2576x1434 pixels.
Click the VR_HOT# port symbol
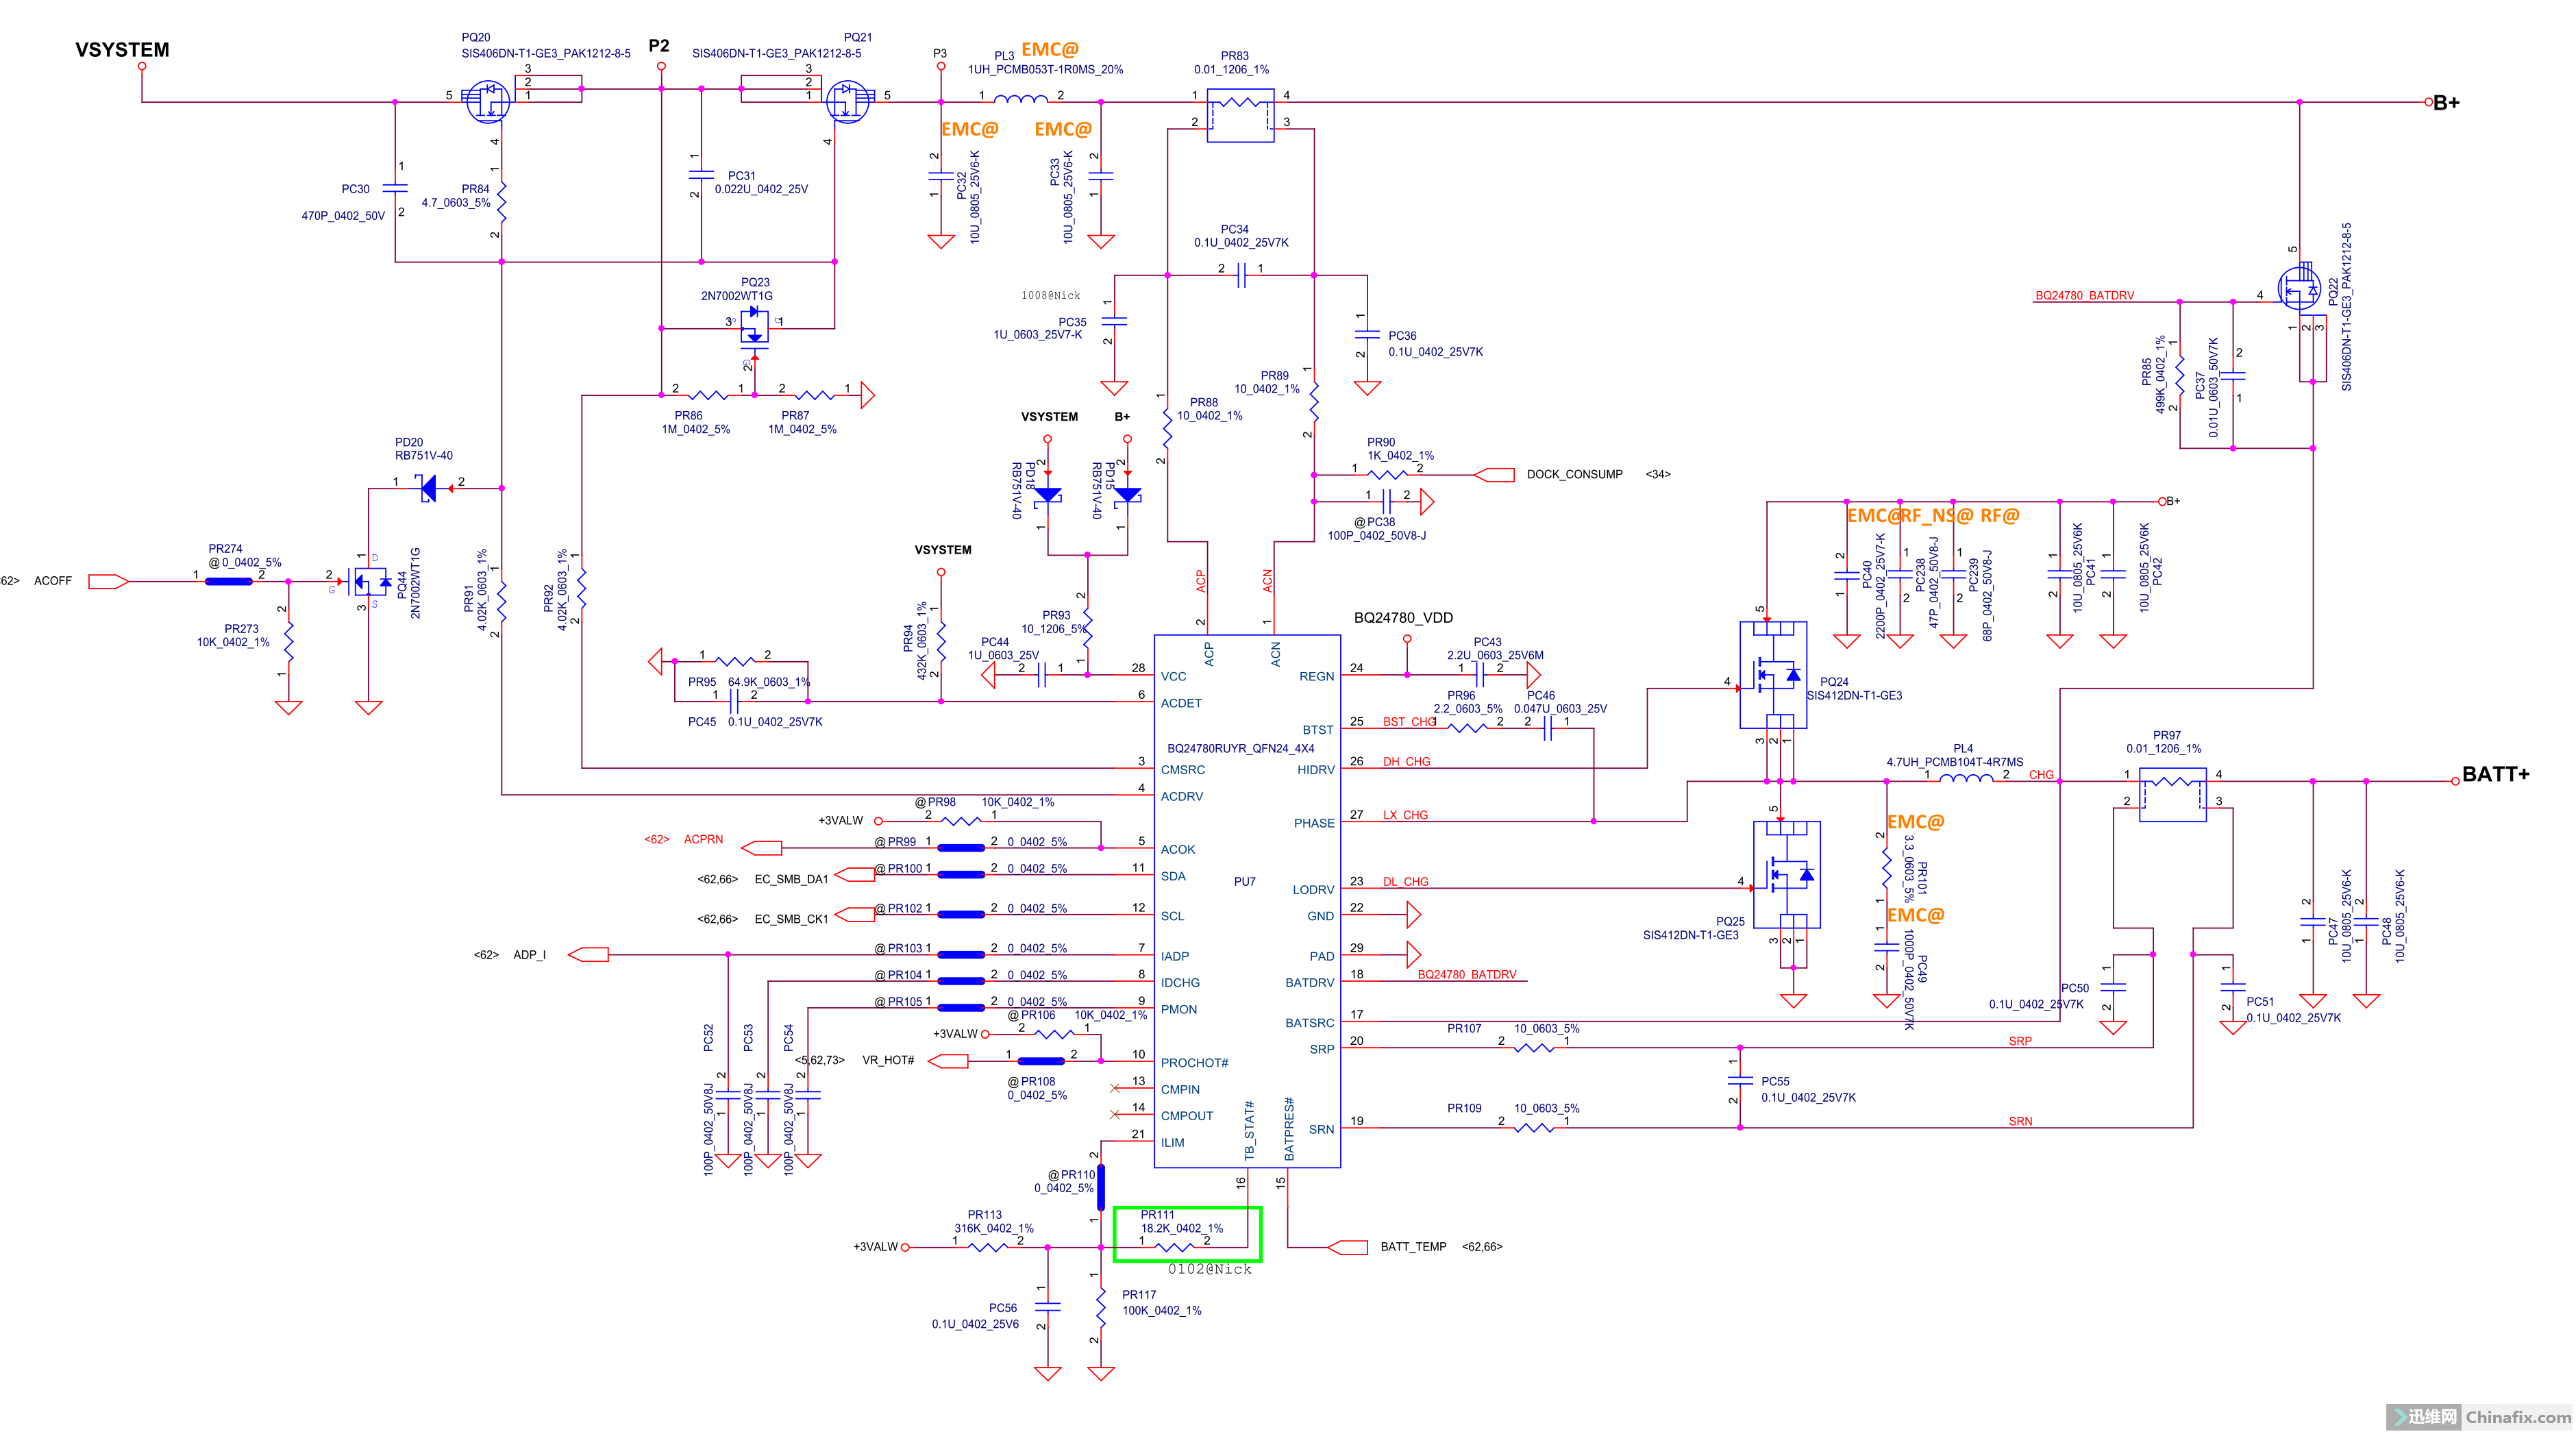(948, 1060)
